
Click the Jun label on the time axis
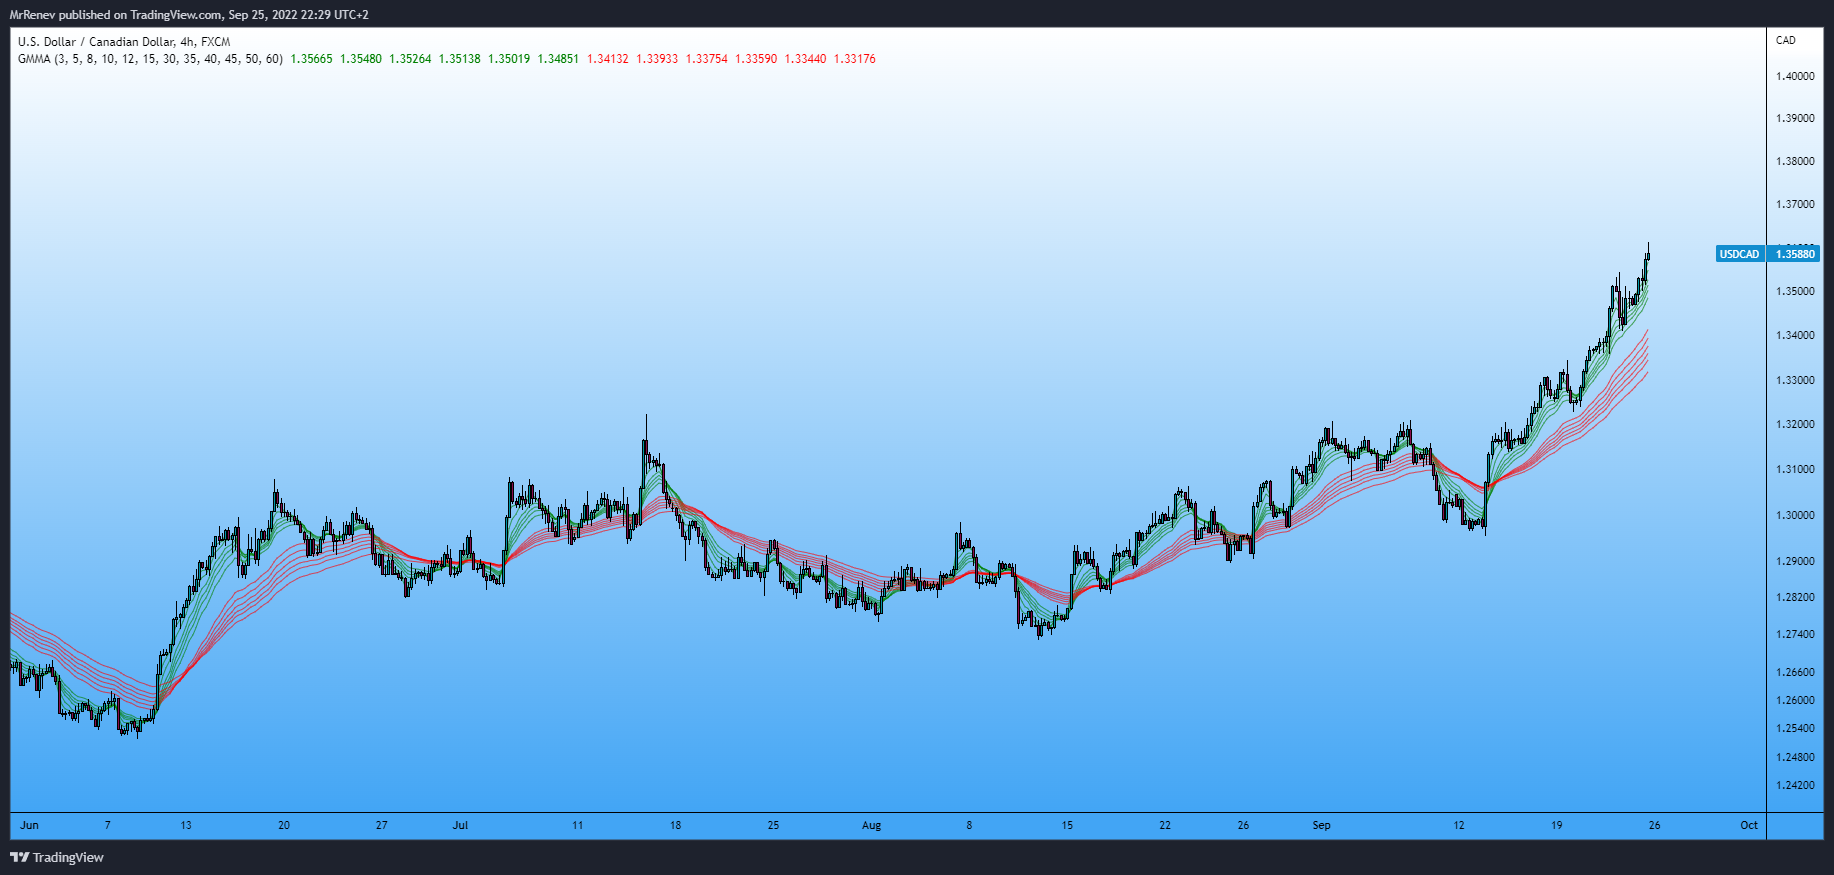29,825
